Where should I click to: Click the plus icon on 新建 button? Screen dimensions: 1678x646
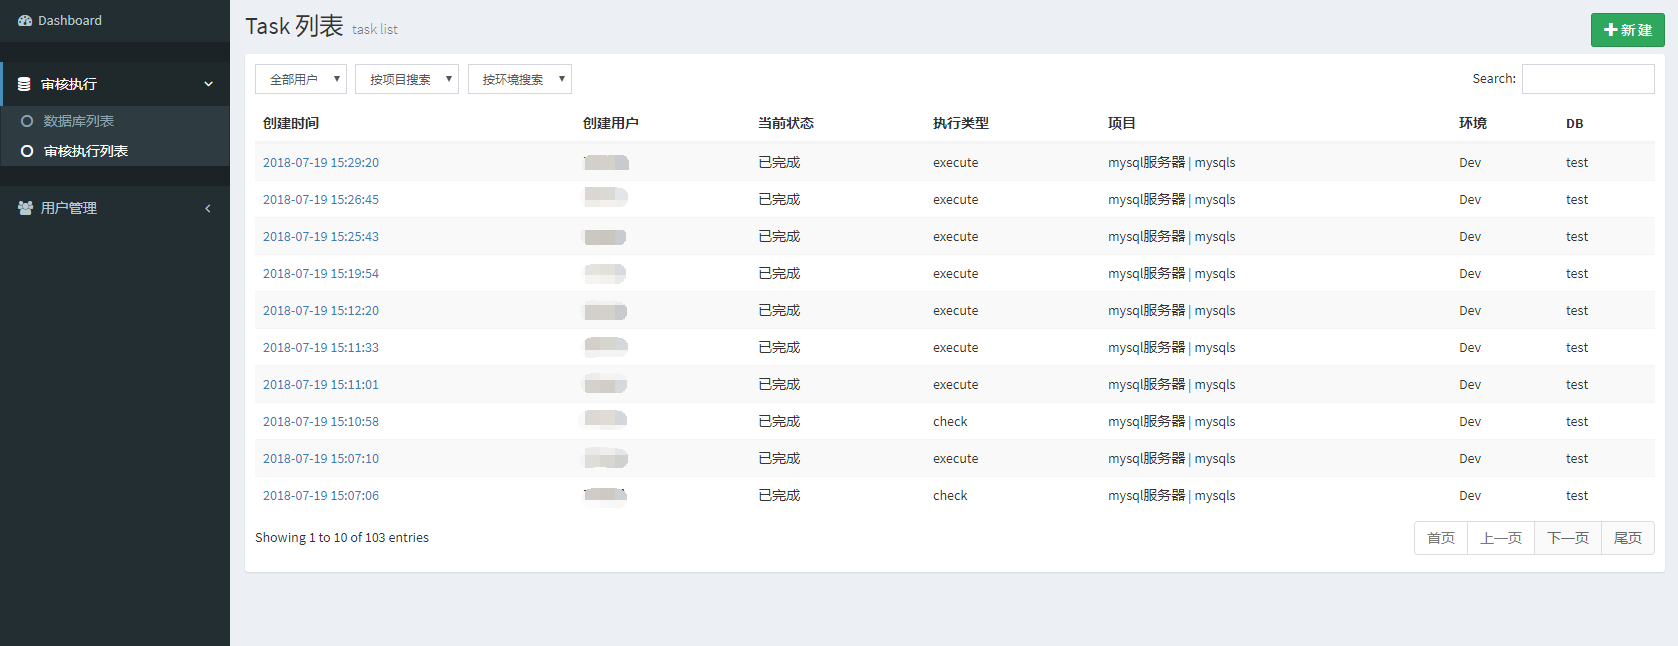coord(1610,30)
